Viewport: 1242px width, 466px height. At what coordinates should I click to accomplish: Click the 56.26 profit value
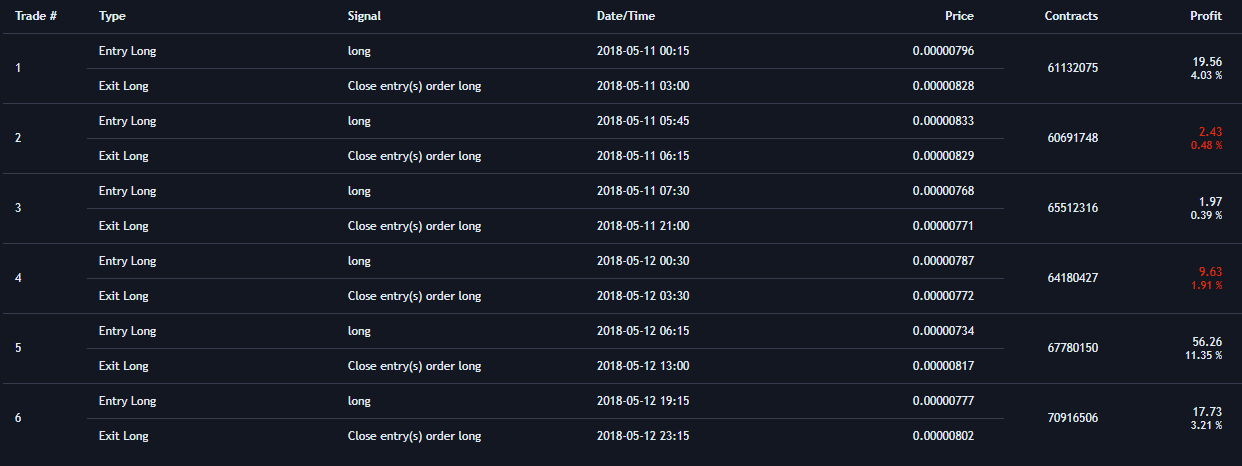1207,341
